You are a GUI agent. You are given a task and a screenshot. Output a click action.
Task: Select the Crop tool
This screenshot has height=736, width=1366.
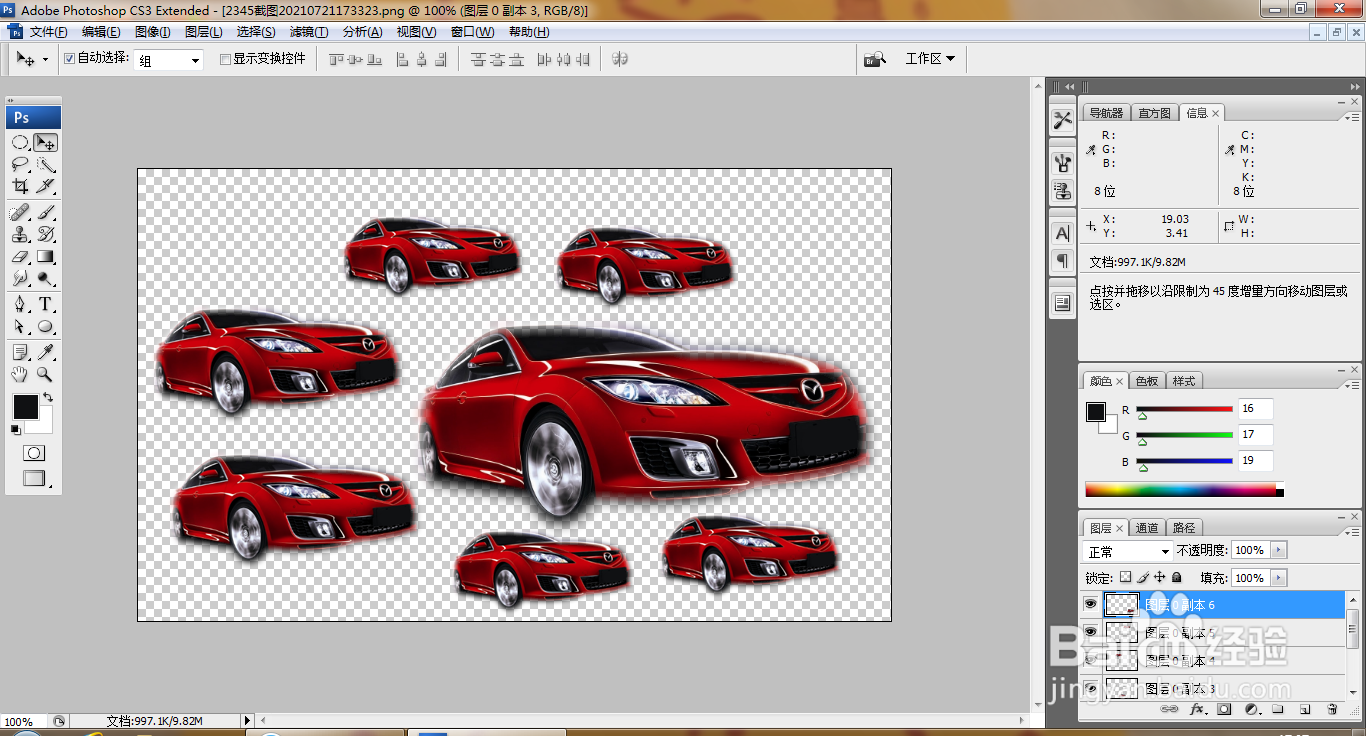tap(20, 187)
